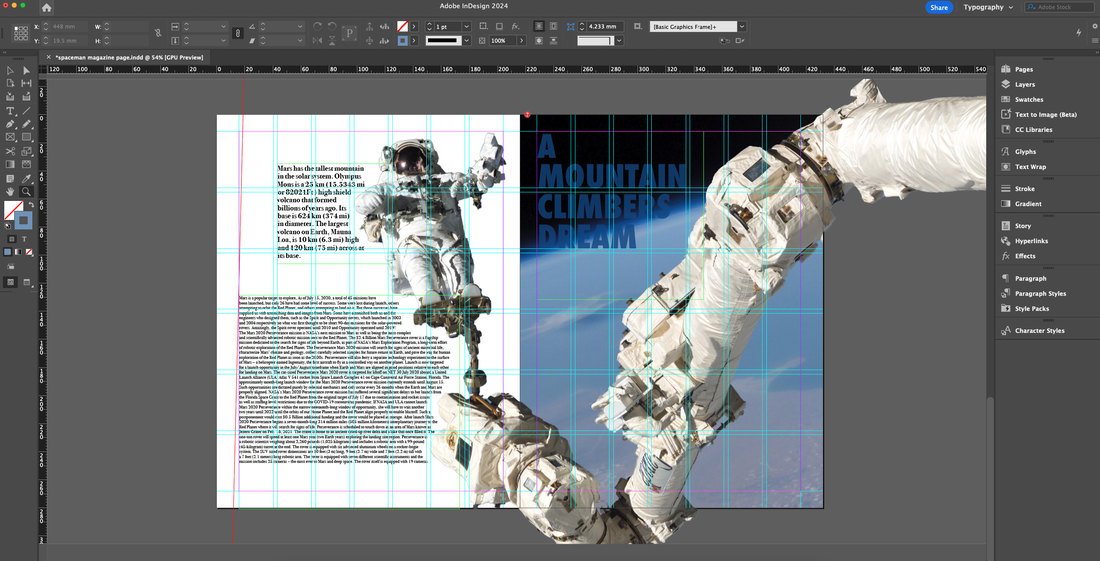Click the control bar fill None swatch
Viewport: 1100px width, 561px height.
pos(402,26)
